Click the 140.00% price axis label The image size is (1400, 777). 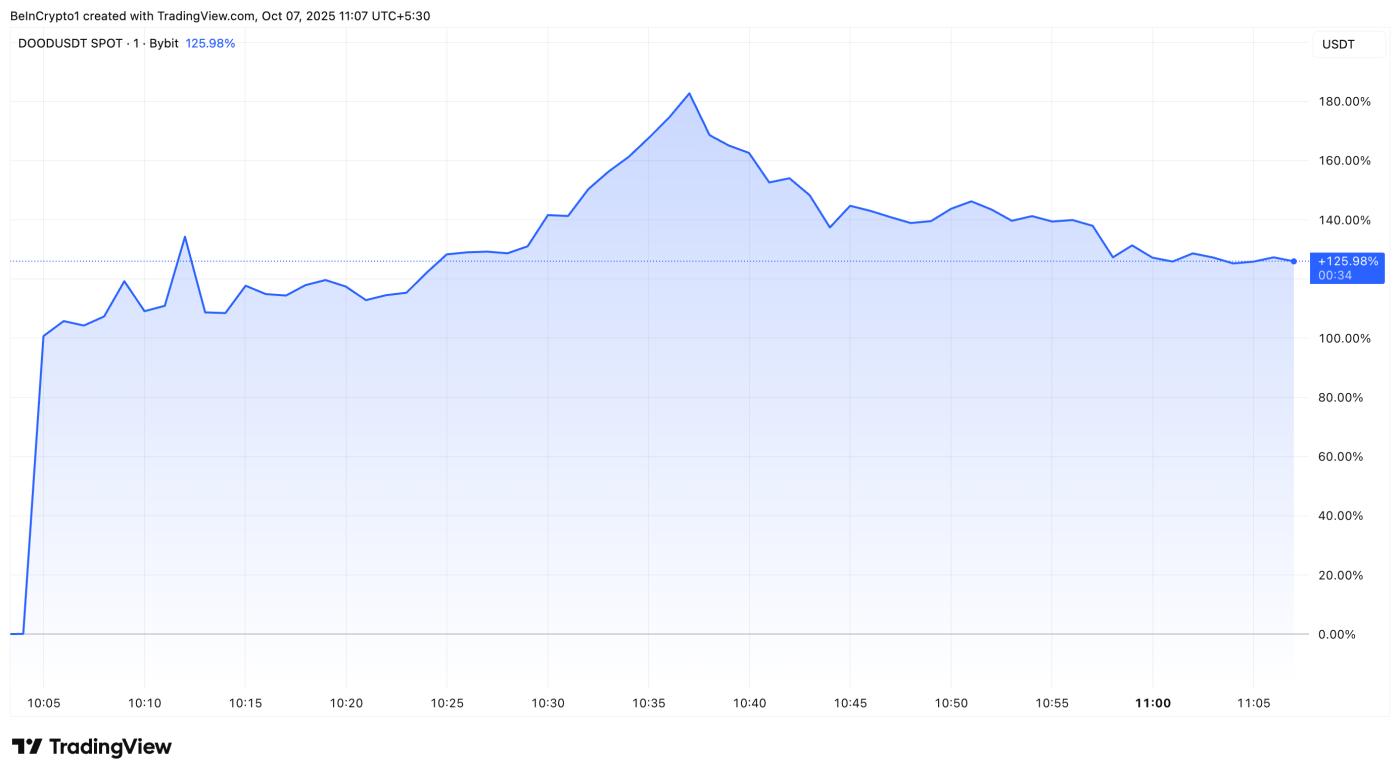coord(1346,220)
